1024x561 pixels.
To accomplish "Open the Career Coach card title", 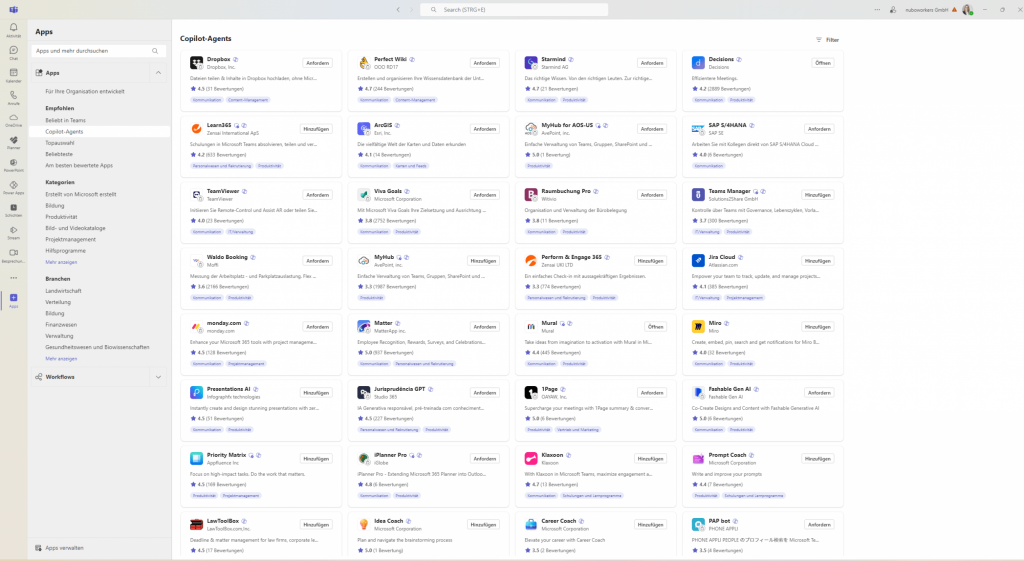I will pos(558,521).
